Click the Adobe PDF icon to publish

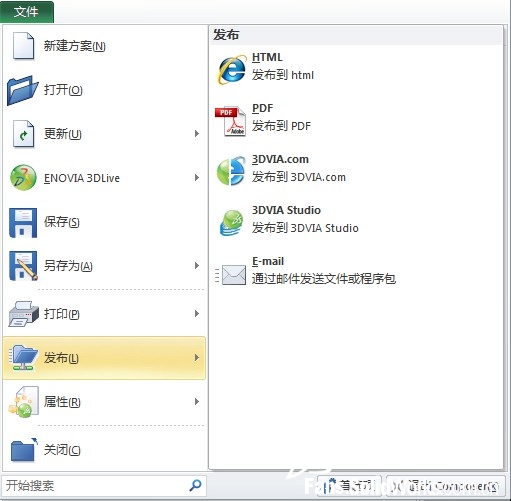coord(231,121)
